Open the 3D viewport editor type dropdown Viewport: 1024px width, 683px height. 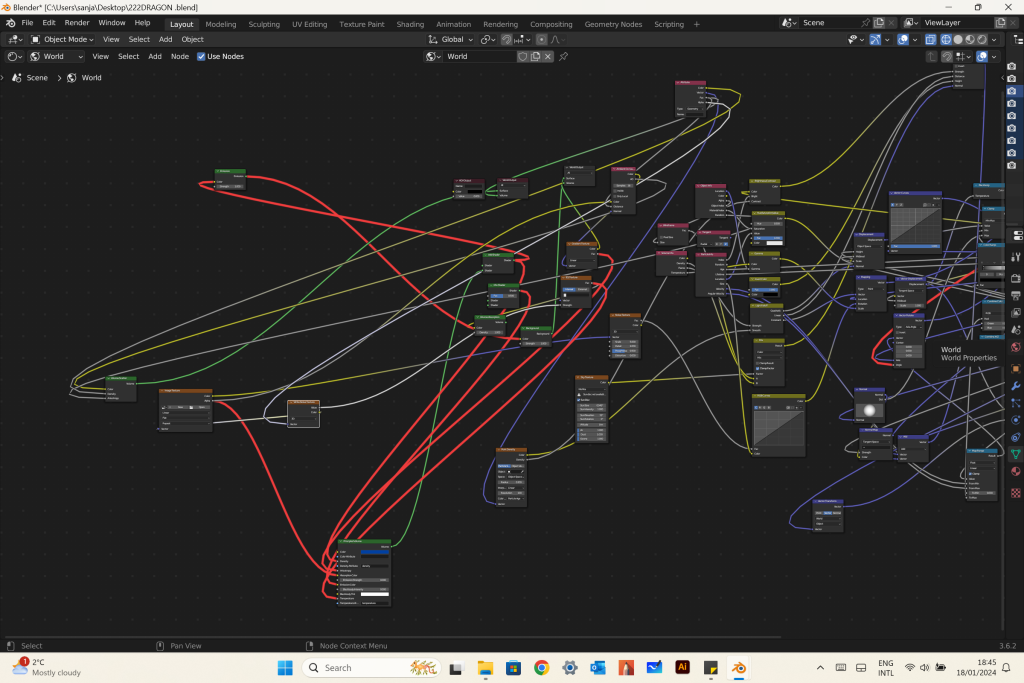tap(14, 39)
